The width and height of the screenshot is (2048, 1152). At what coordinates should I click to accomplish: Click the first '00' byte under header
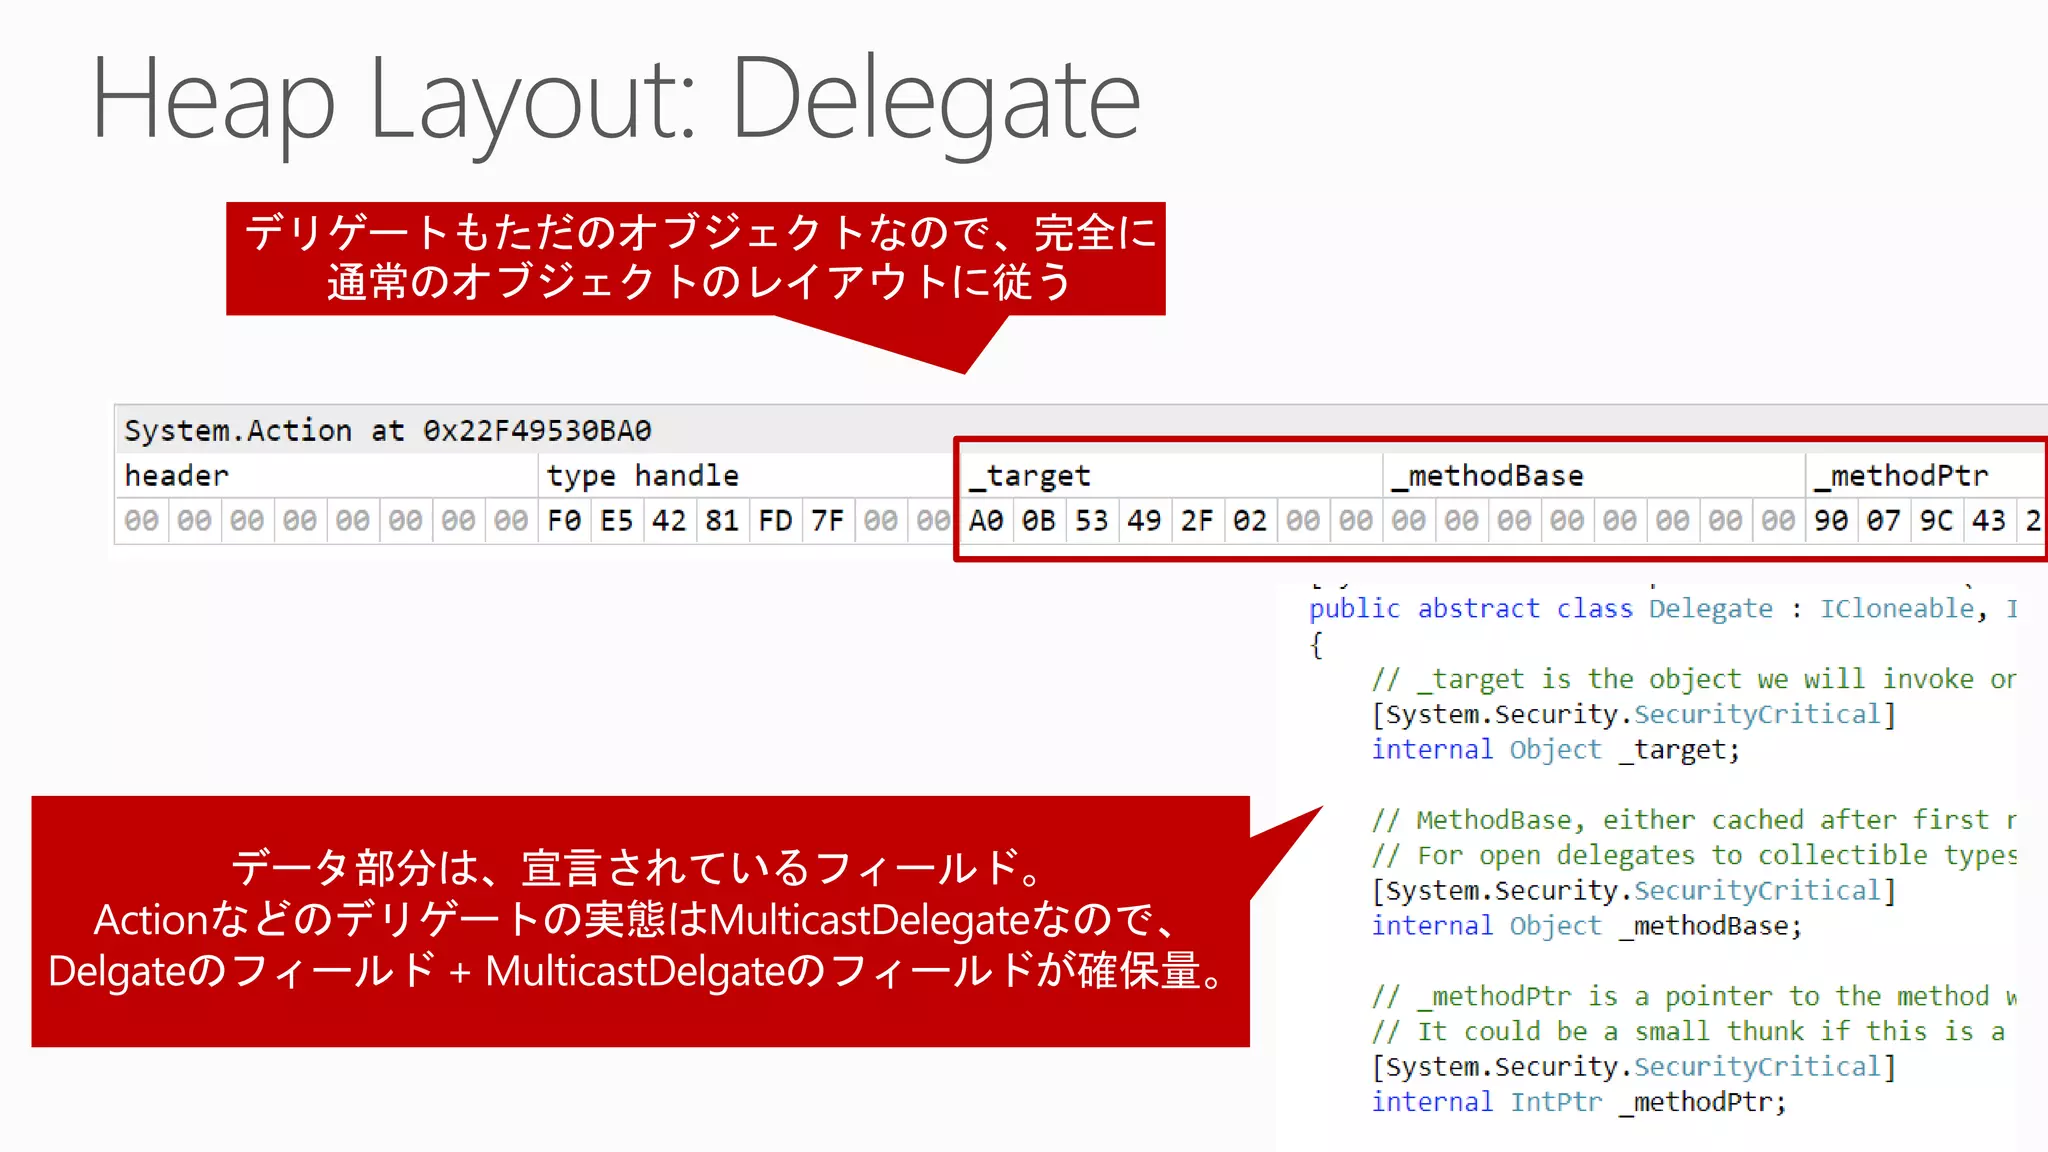pos(141,521)
